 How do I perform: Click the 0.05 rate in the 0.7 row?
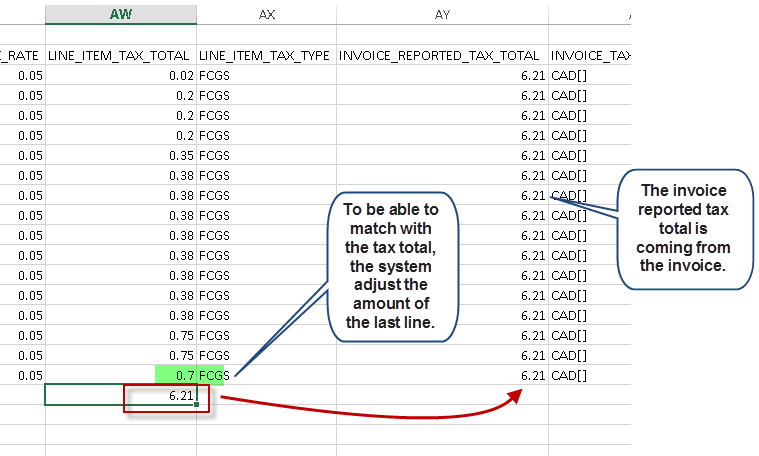point(22,375)
